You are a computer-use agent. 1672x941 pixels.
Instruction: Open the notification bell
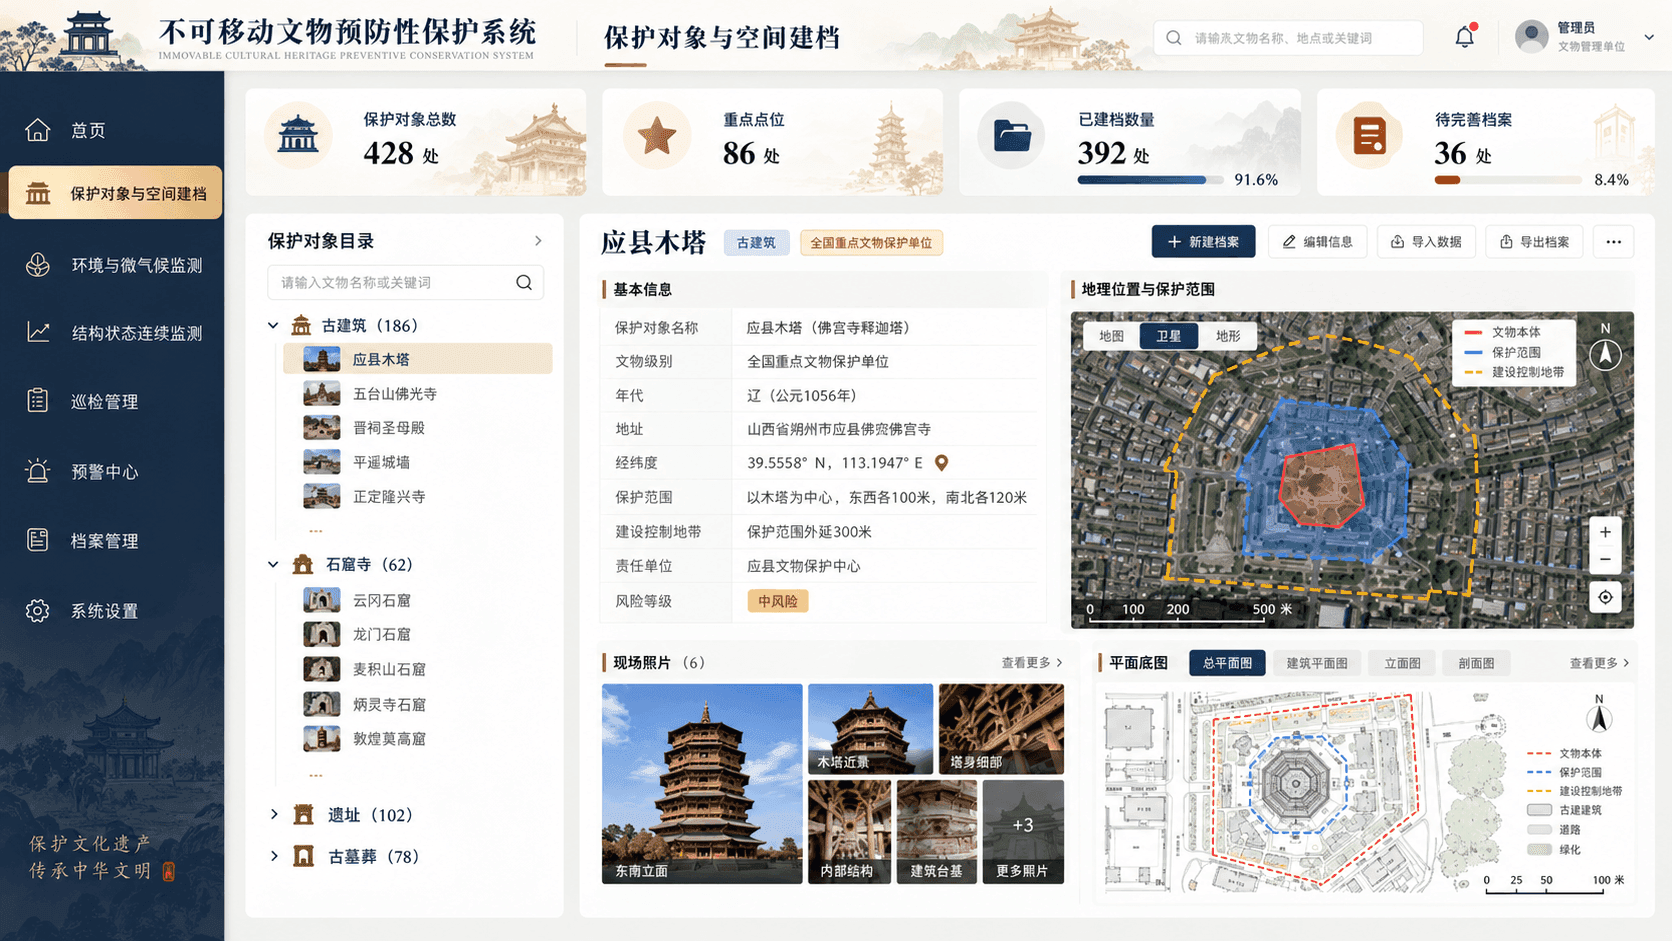[1464, 37]
